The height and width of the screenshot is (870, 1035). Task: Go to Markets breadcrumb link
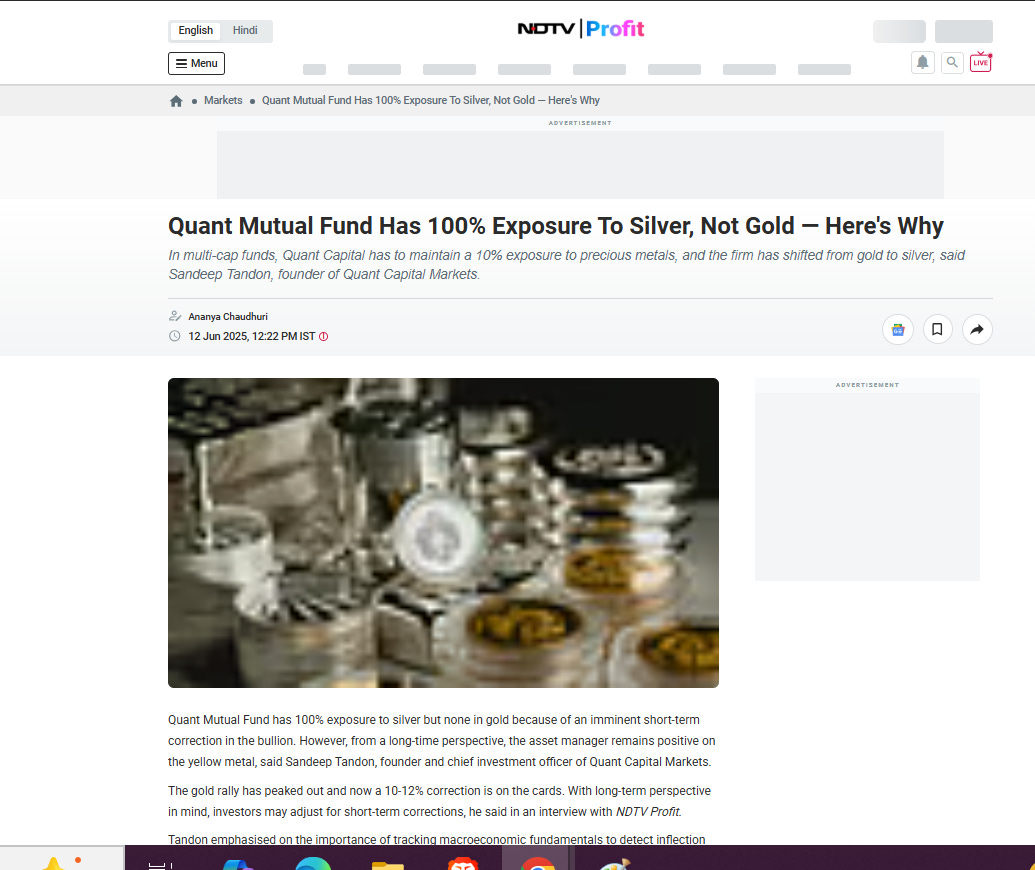[x=223, y=100]
